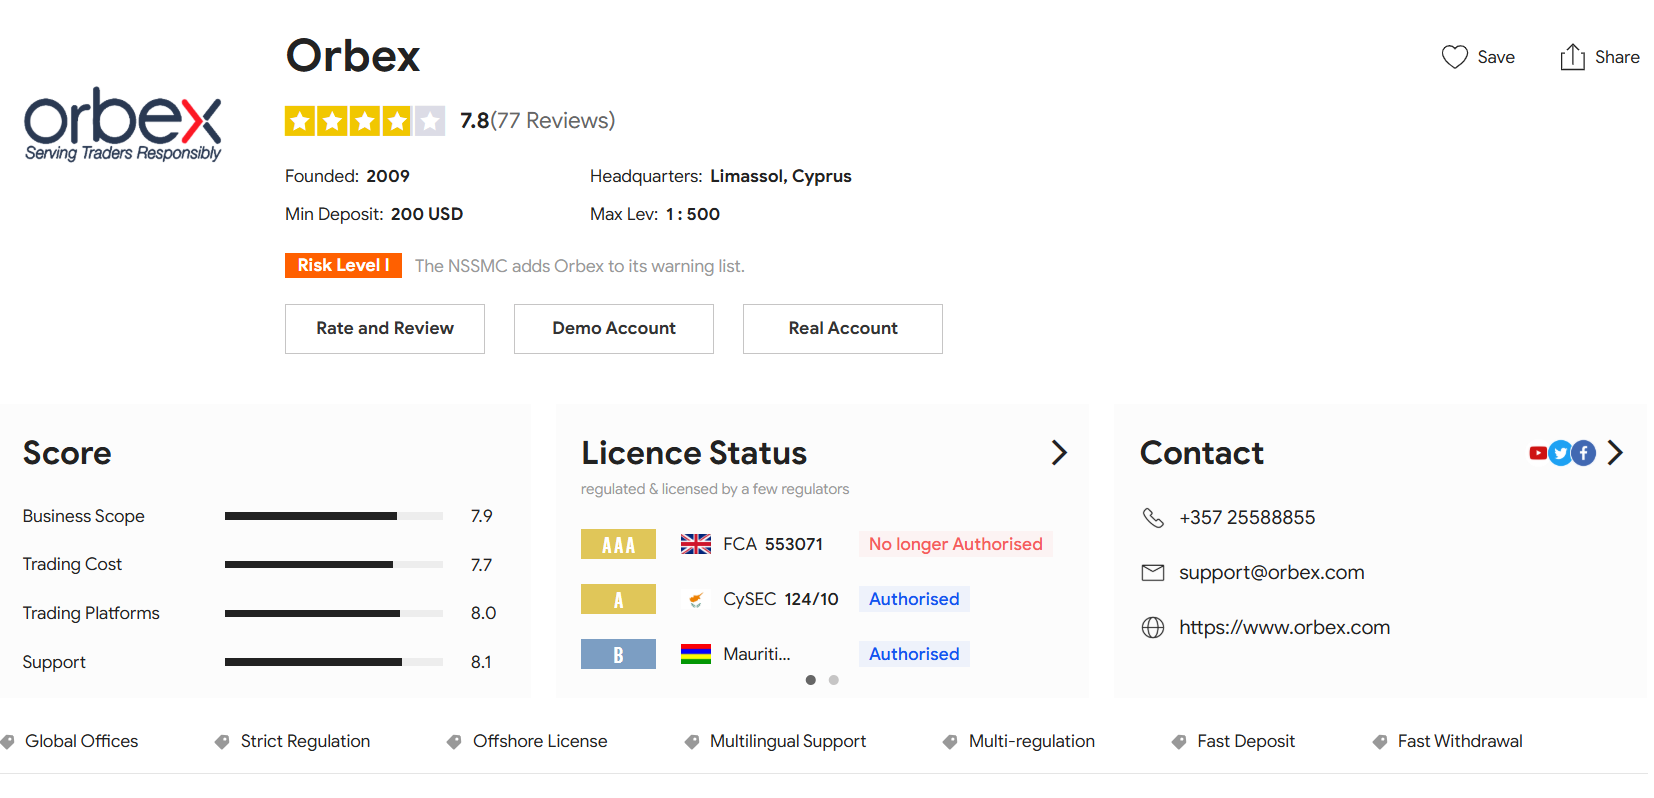Click the support@orbex.com email address
The width and height of the screenshot is (1654, 798).
[x=1271, y=573]
